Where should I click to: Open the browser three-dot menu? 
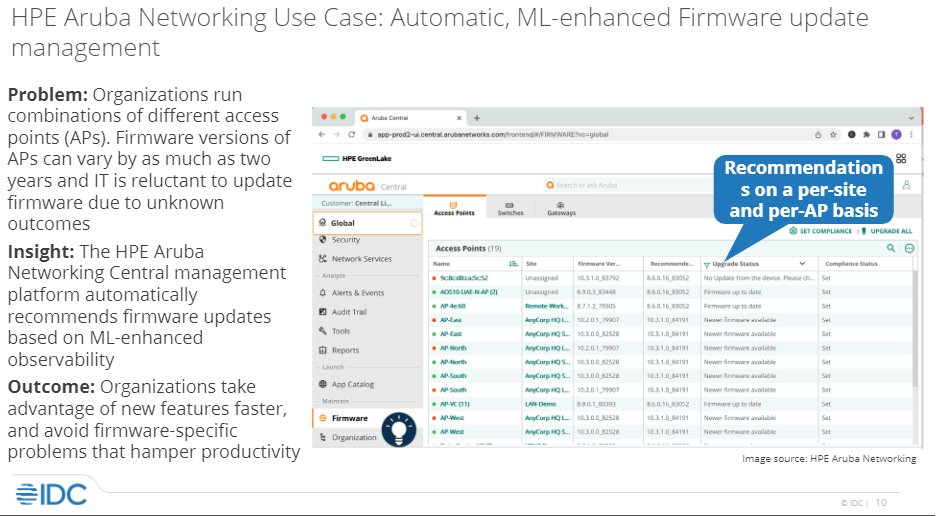coord(911,135)
